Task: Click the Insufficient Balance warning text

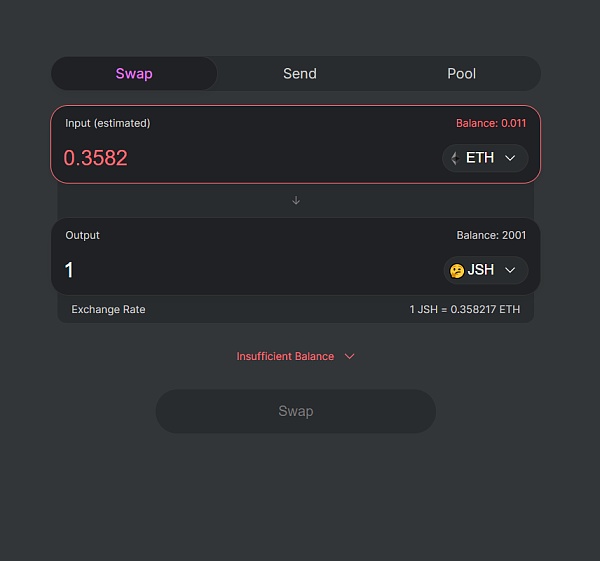Action: [285, 356]
